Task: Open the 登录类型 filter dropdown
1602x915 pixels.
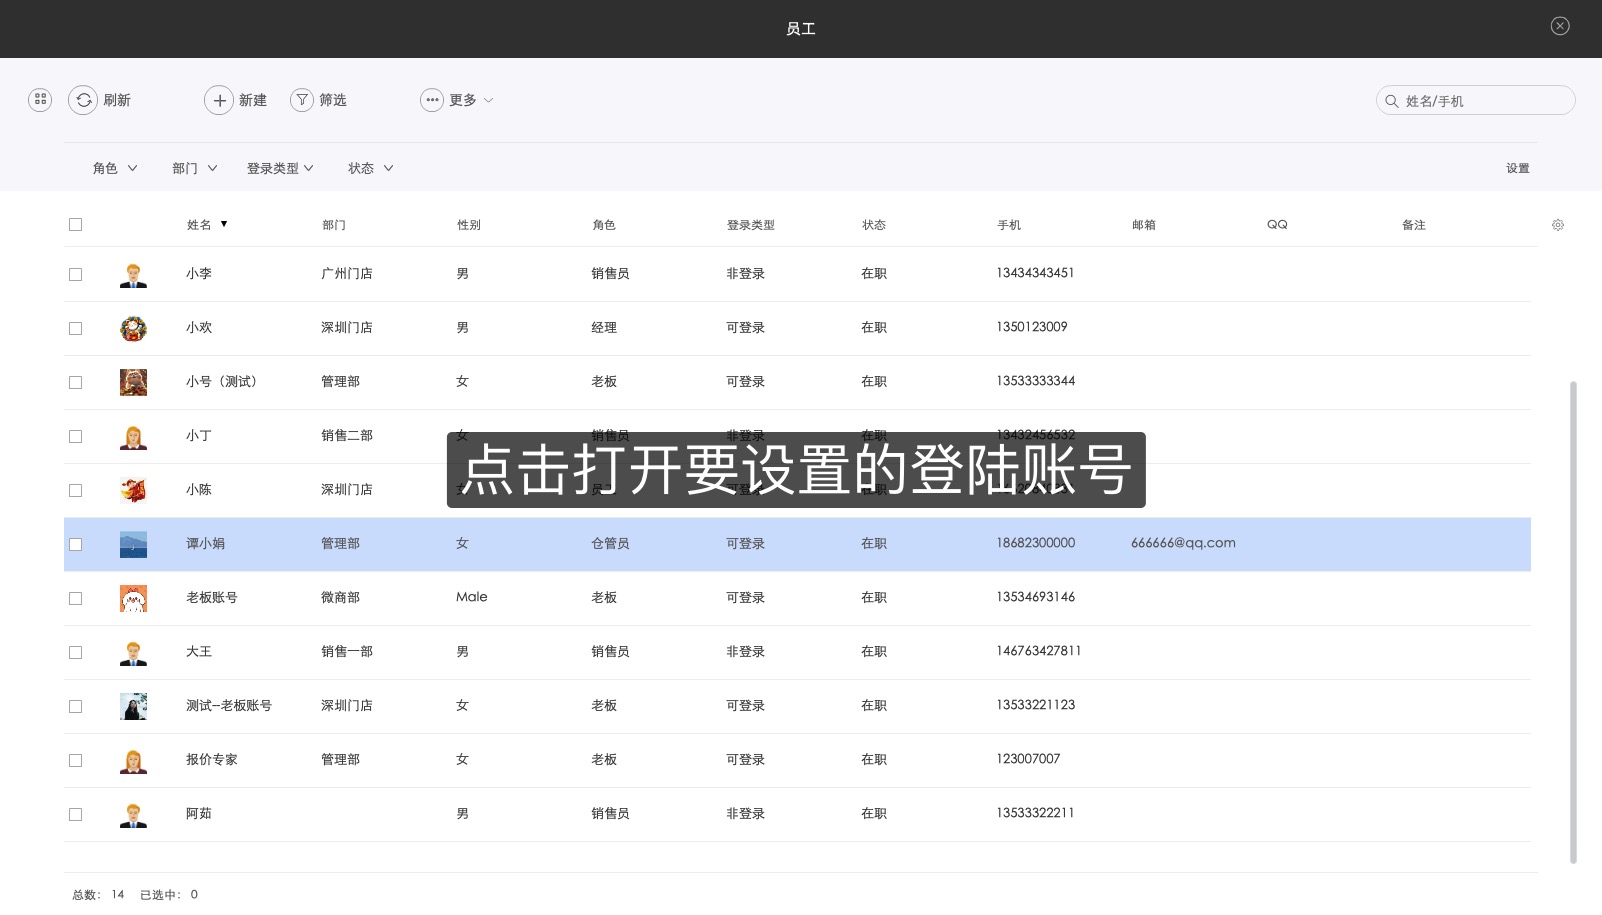Action: click(280, 168)
